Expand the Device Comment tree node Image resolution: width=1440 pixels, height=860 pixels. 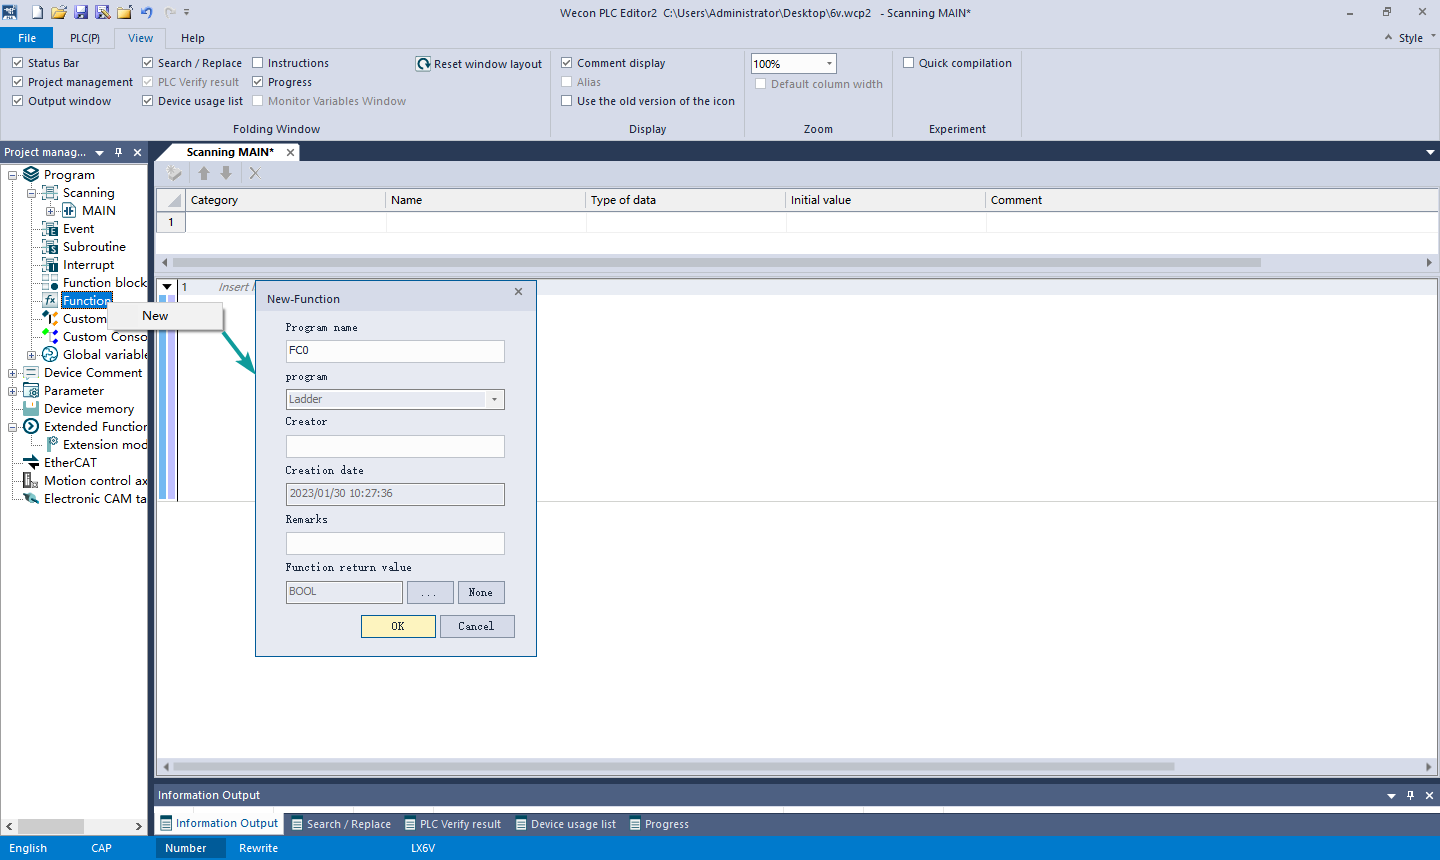[x=13, y=373]
